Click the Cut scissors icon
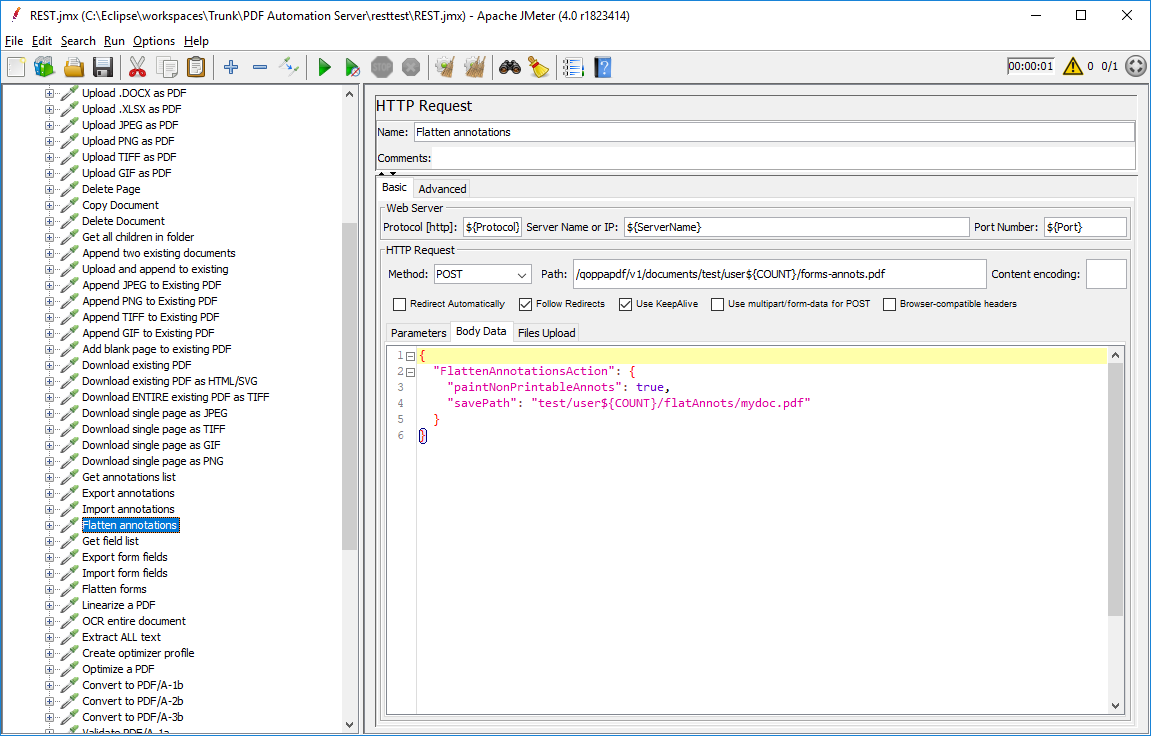Image resolution: width=1151 pixels, height=736 pixels. coord(137,68)
